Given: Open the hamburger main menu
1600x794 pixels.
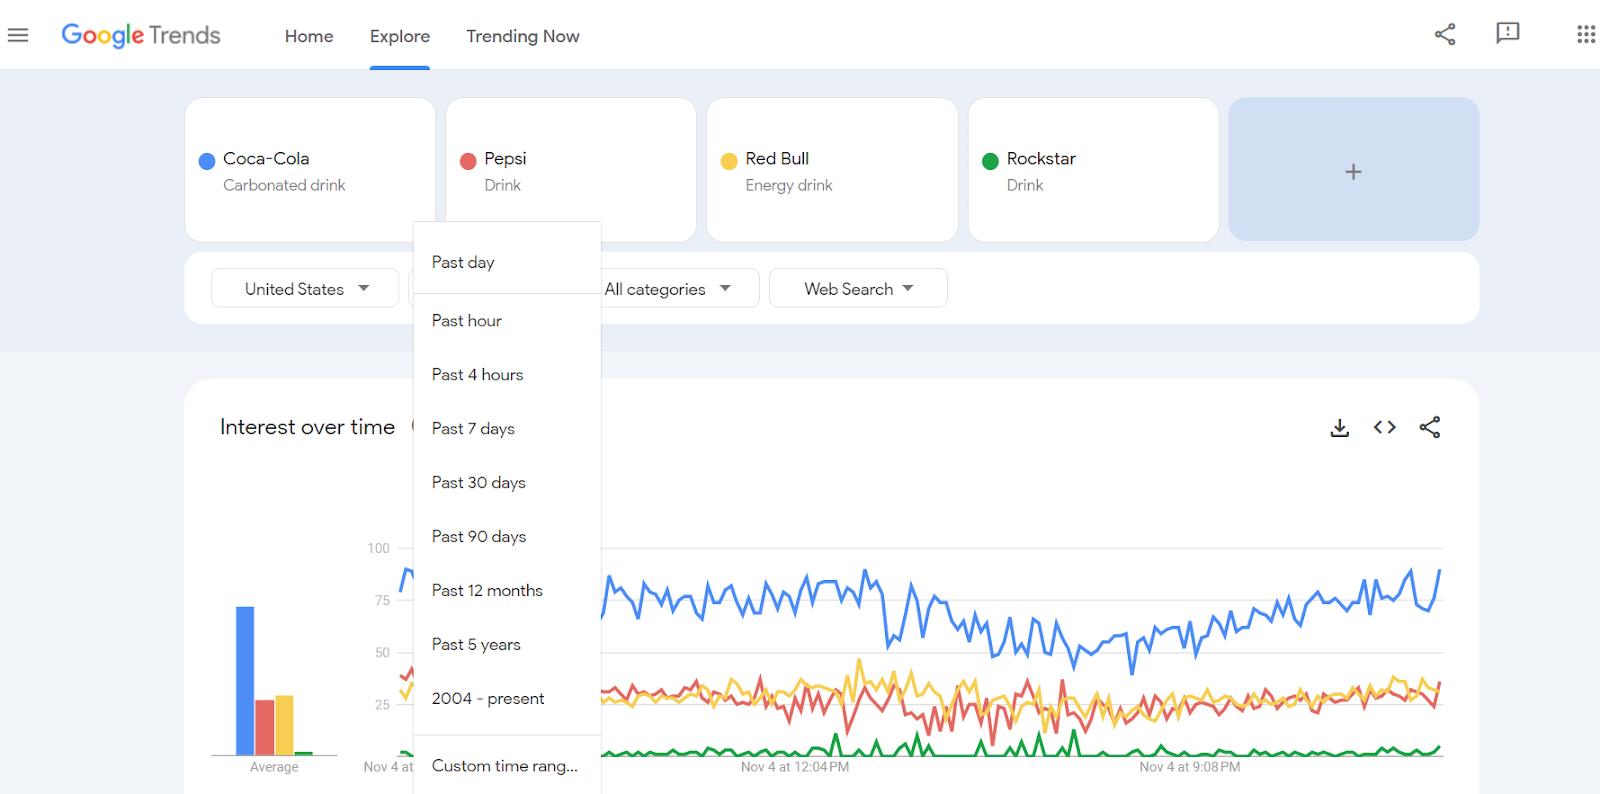Looking at the screenshot, I should [18, 36].
